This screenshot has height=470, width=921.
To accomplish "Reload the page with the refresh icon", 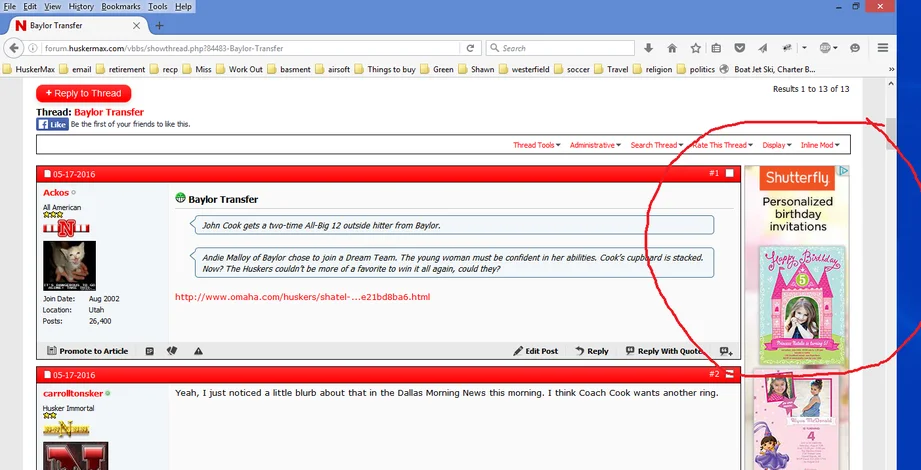I will point(470,48).
